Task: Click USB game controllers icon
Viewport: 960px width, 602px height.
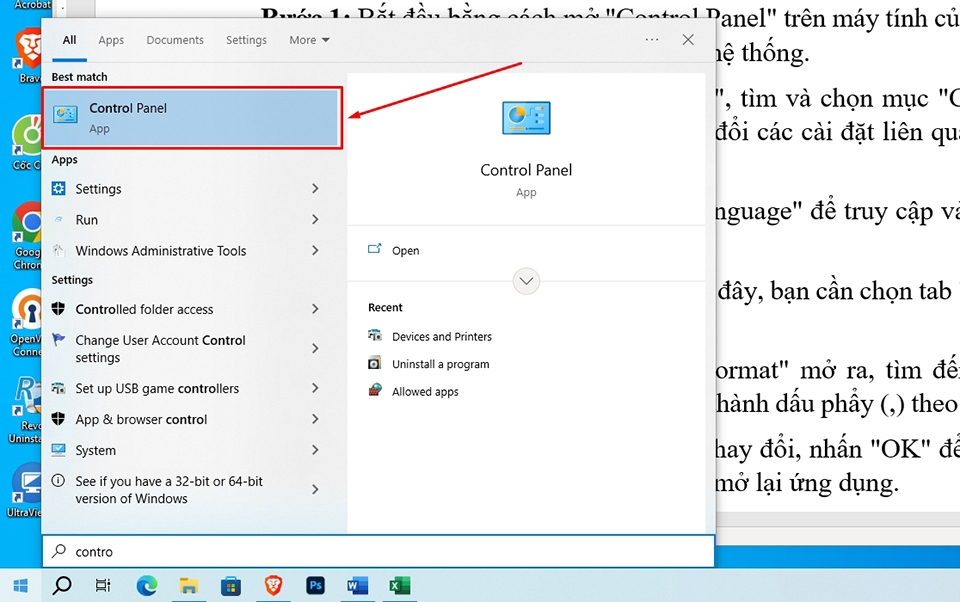Action: pos(59,388)
